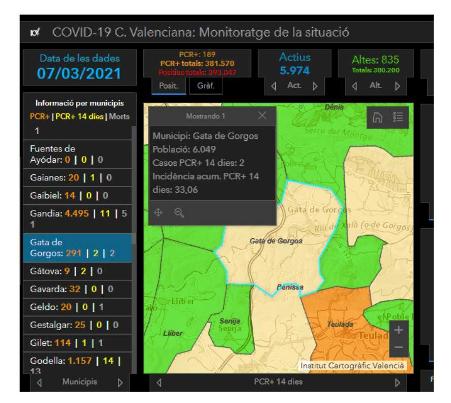Select highlighted Gata de Gorgos row
451x403 pixels.
coord(78,248)
